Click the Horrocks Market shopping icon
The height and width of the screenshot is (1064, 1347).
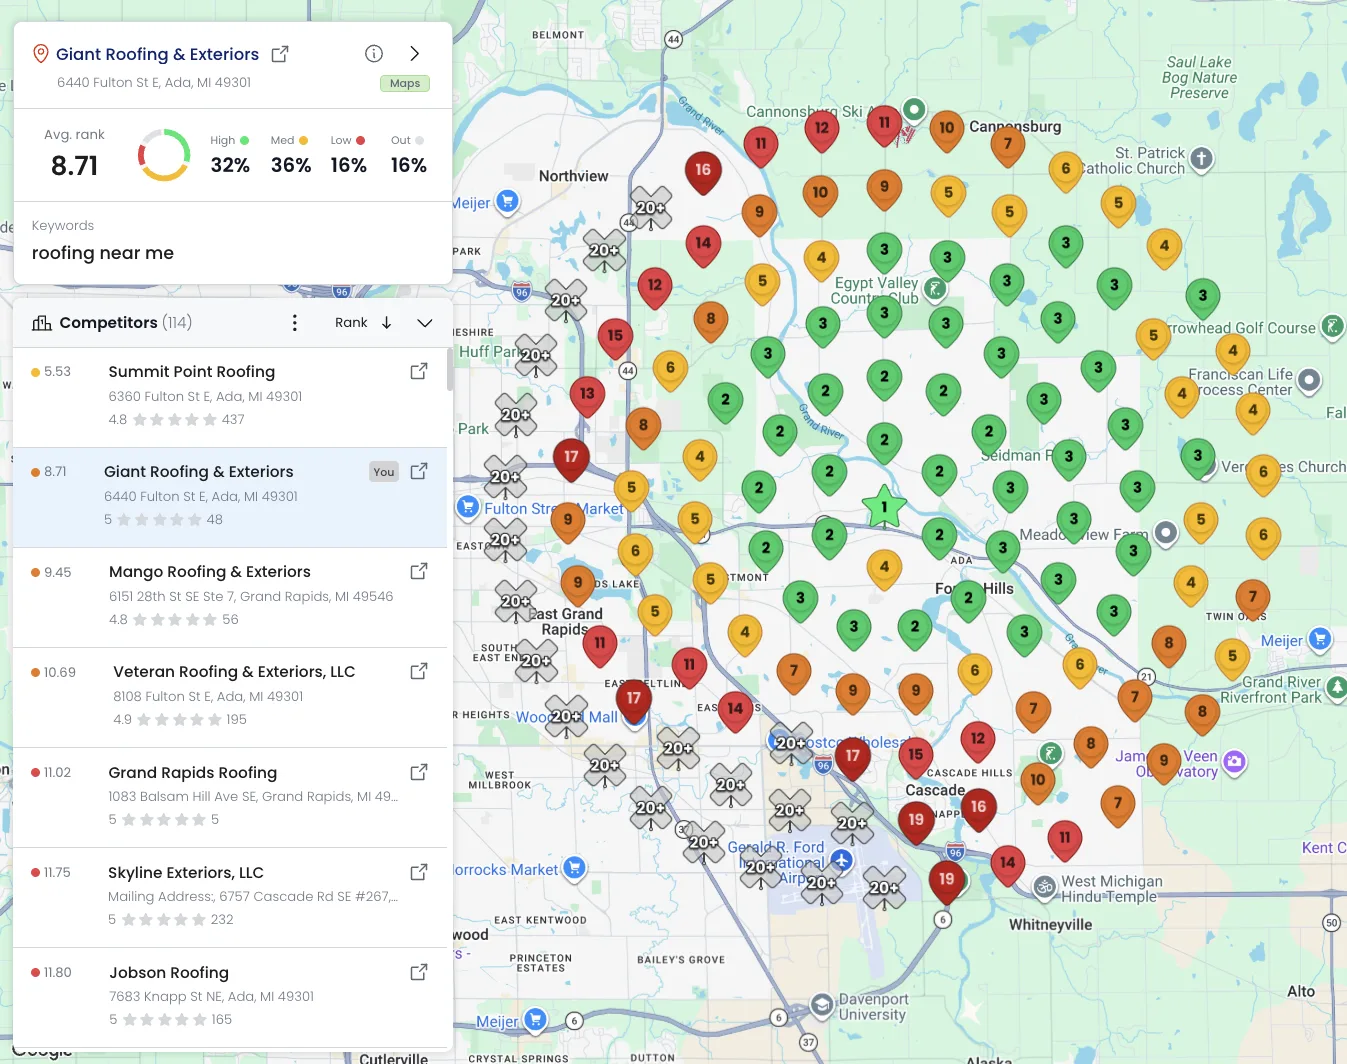[x=574, y=868]
